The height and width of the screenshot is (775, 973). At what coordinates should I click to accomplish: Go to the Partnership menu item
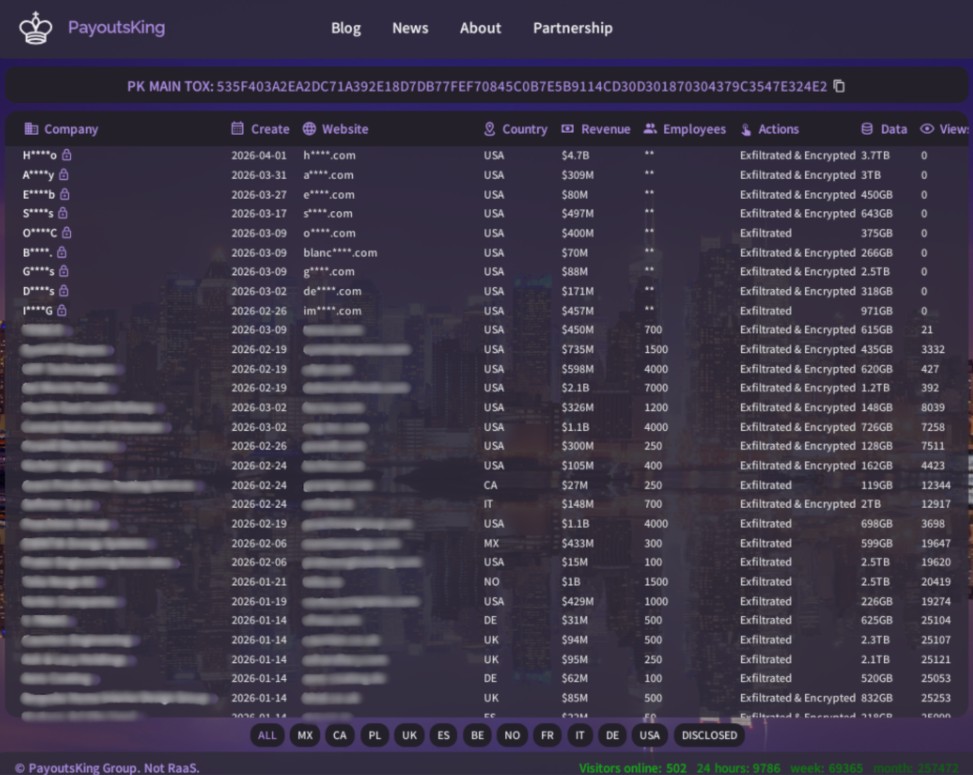click(572, 28)
